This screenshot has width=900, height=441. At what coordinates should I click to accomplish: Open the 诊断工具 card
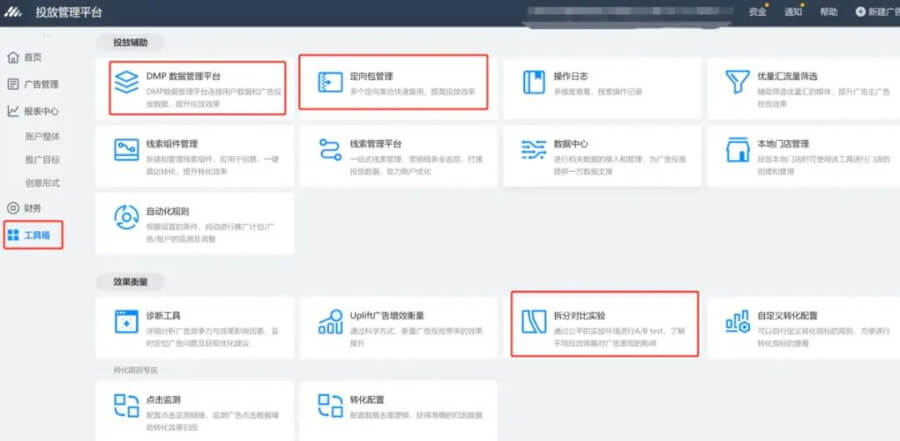click(x=195, y=322)
